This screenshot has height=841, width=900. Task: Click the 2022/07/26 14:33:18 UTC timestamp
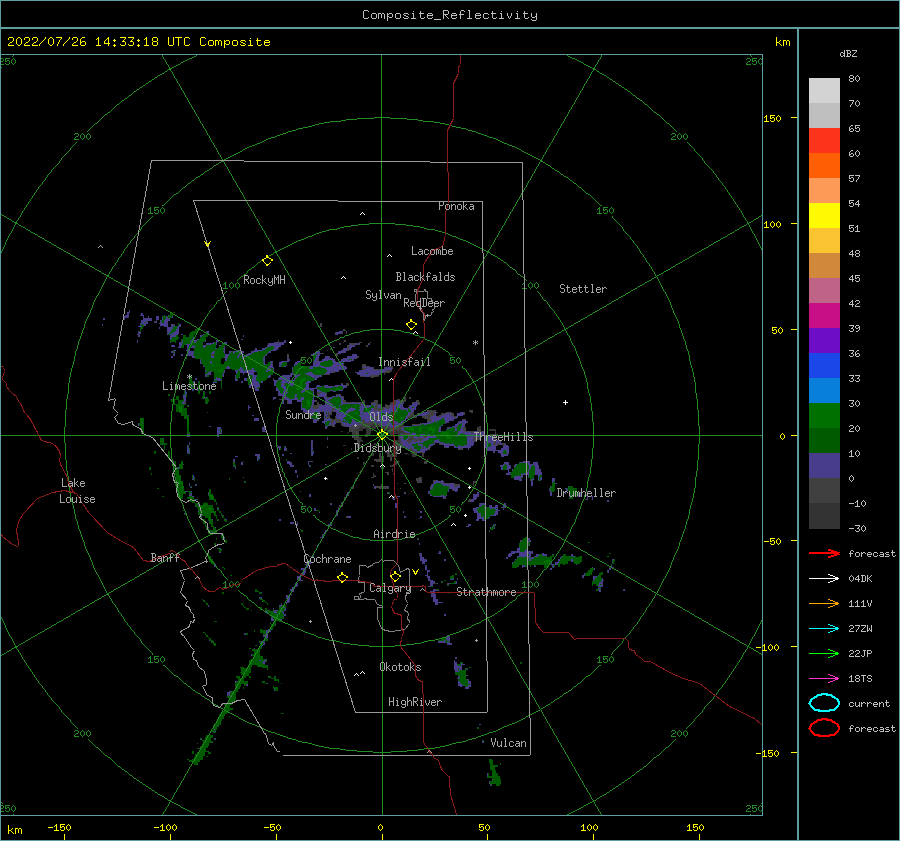pyautogui.click(x=99, y=42)
